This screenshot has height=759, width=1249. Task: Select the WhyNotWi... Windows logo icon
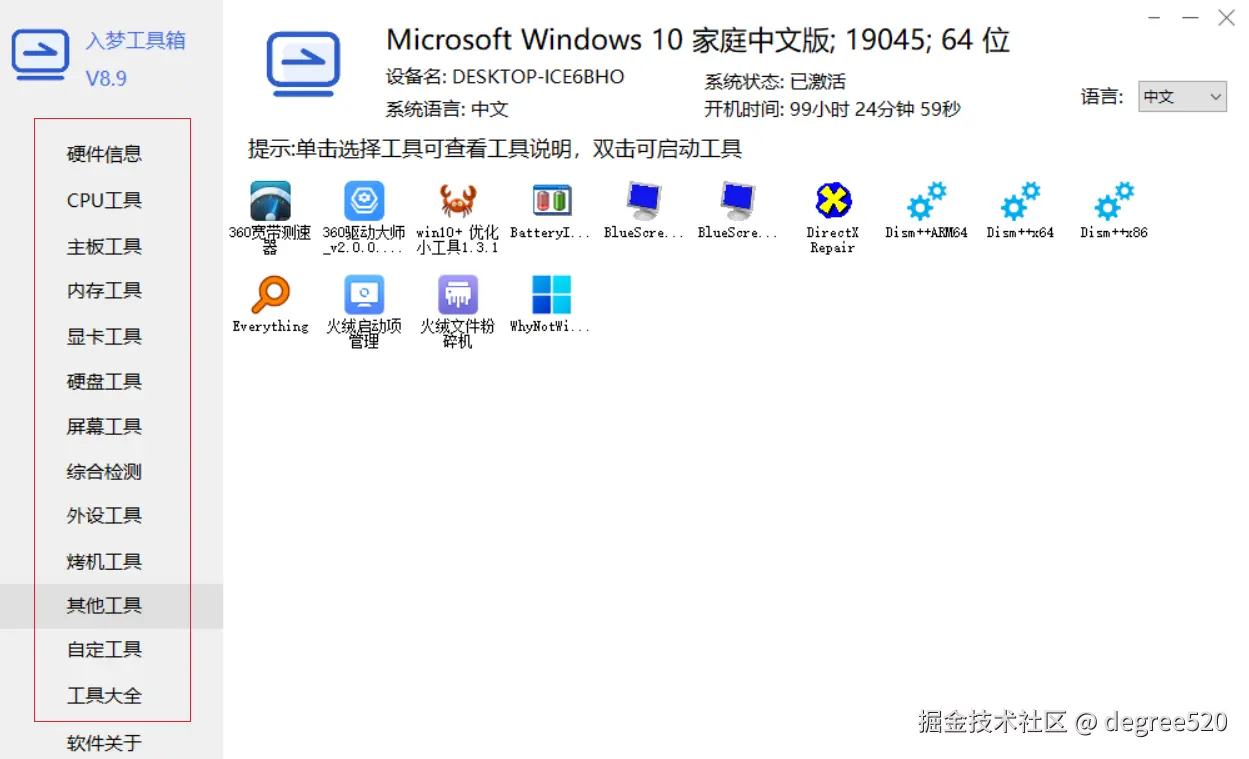coord(552,295)
